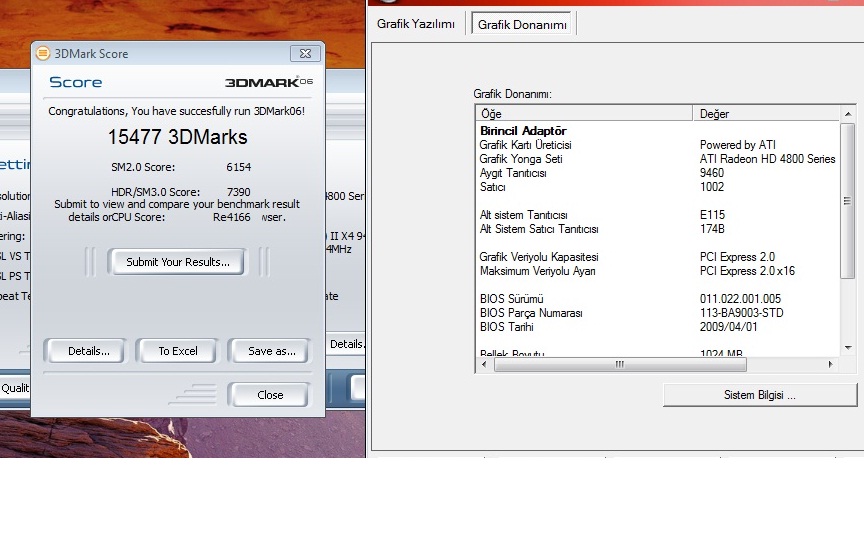Image resolution: width=864 pixels, height=540 pixels.
Task: Click the HDR/SM3.0 Score value 7390
Action: point(239,192)
